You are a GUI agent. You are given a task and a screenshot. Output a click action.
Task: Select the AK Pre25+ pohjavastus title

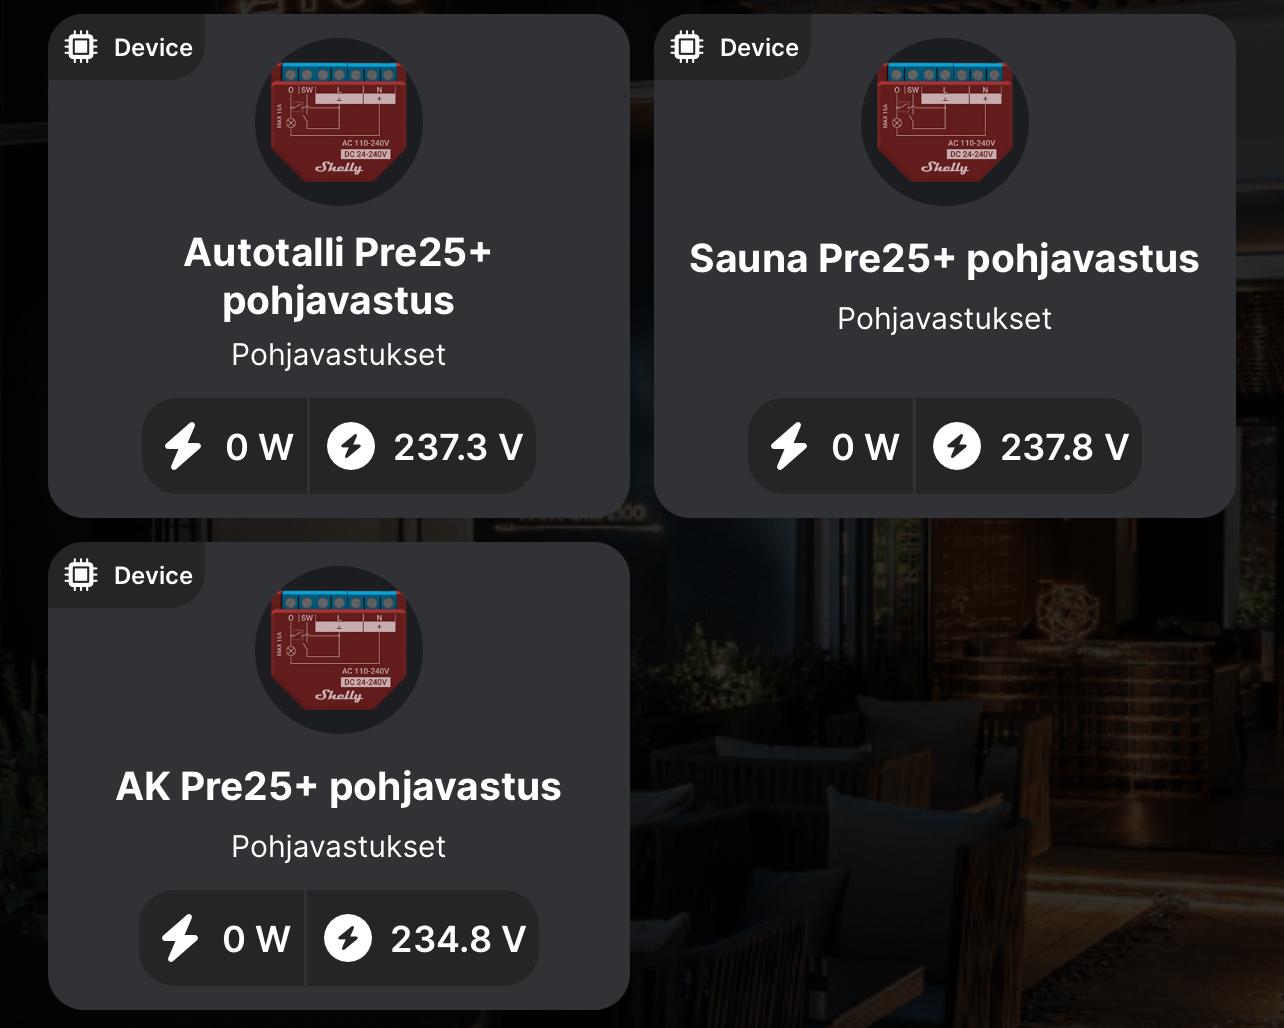tap(339, 787)
